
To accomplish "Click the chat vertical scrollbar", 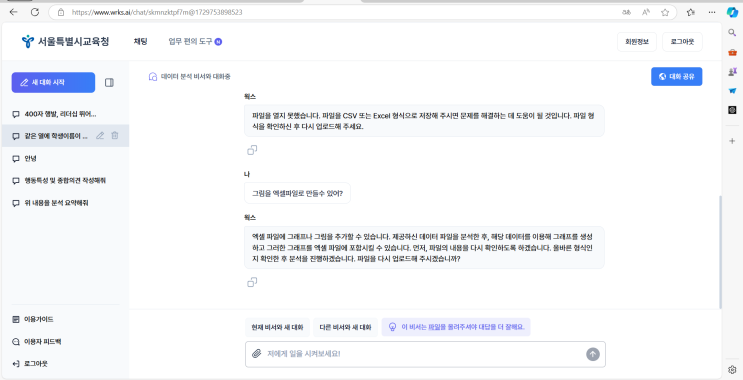I will [x=720, y=251].
